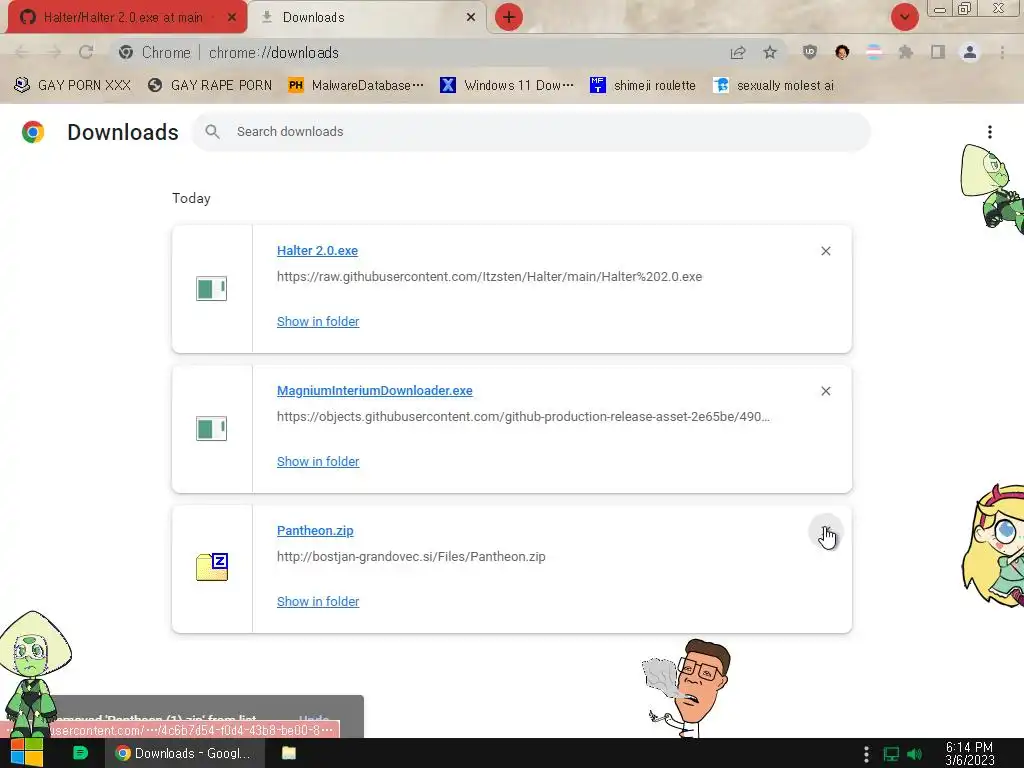
Task: Show Halter 2.0.exe in folder
Action: pyautogui.click(x=318, y=321)
